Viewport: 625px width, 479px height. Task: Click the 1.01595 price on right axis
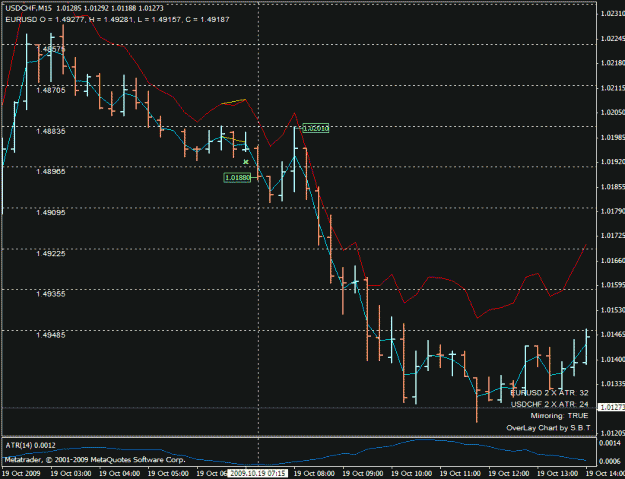pos(613,286)
